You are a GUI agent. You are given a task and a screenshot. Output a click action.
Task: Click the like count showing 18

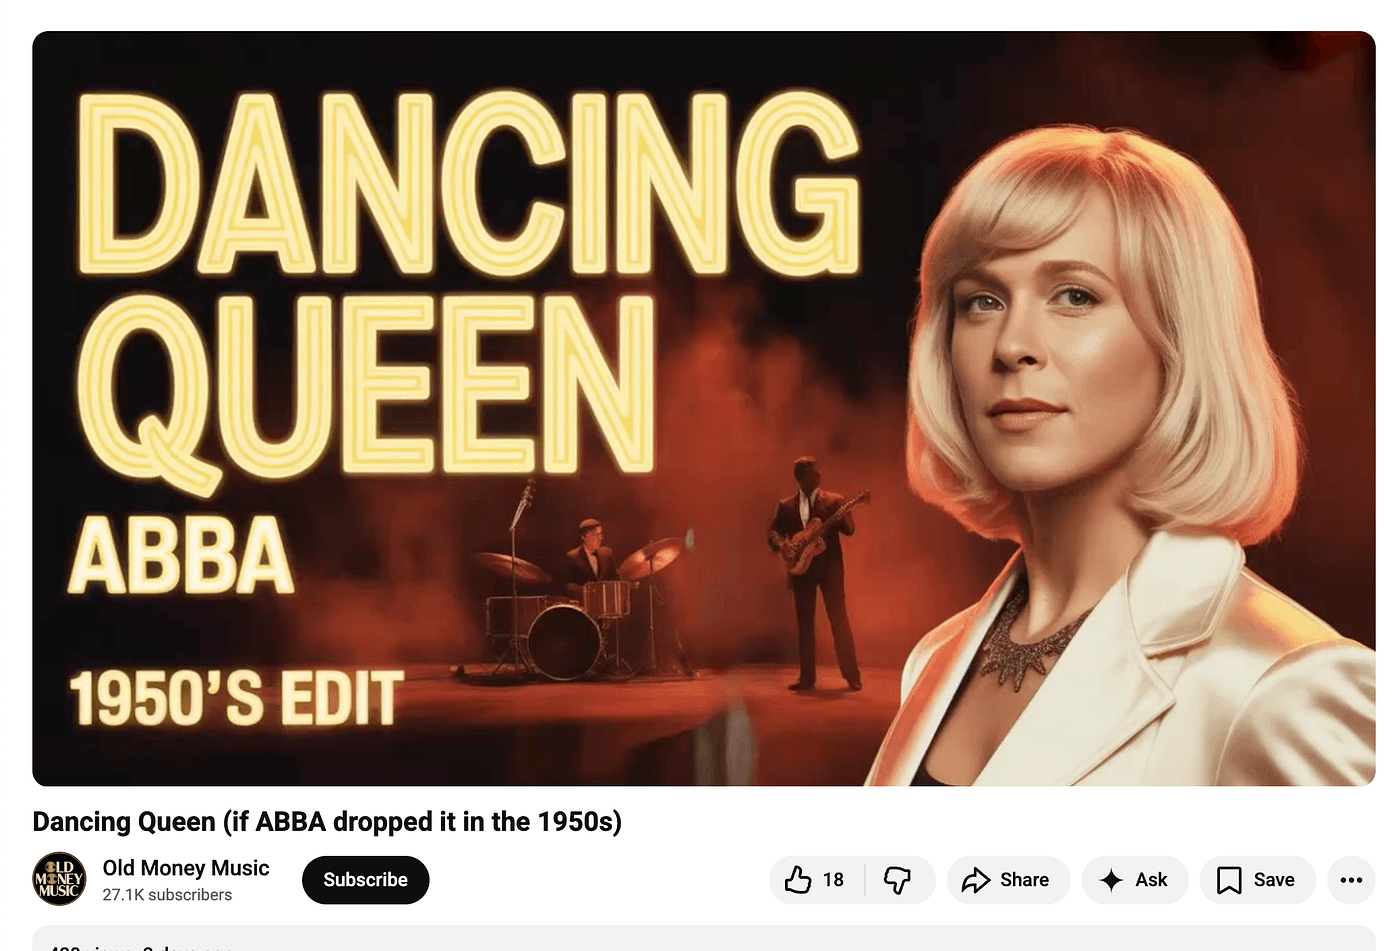833,880
